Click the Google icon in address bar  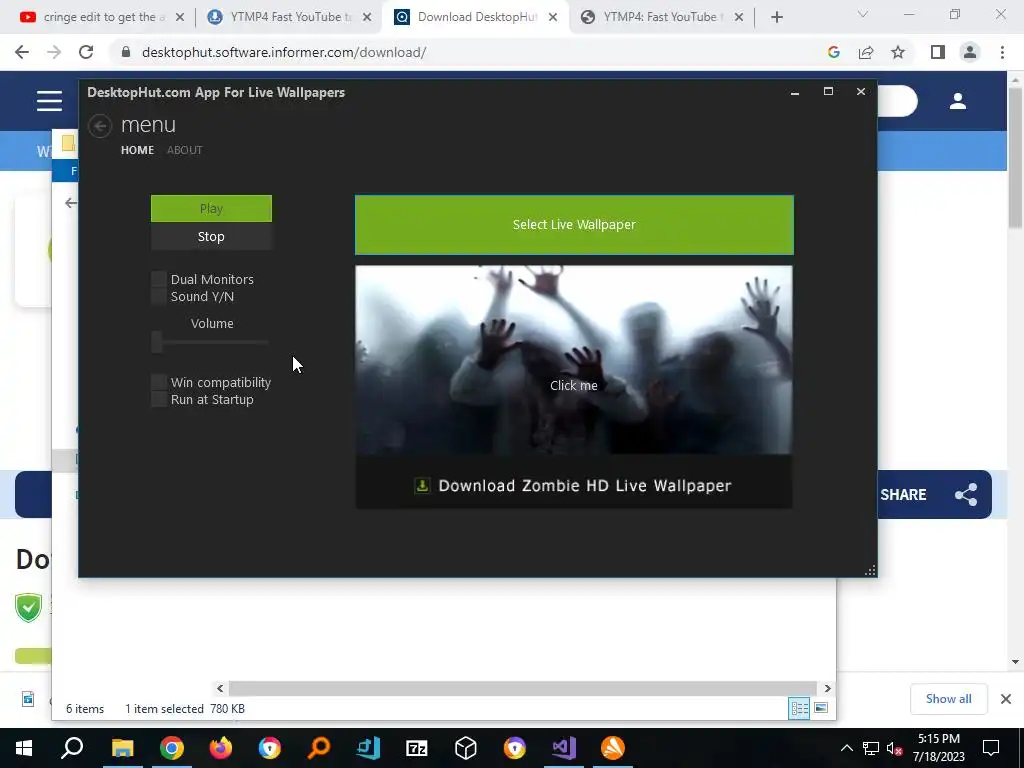pyautogui.click(x=833, y=52)
